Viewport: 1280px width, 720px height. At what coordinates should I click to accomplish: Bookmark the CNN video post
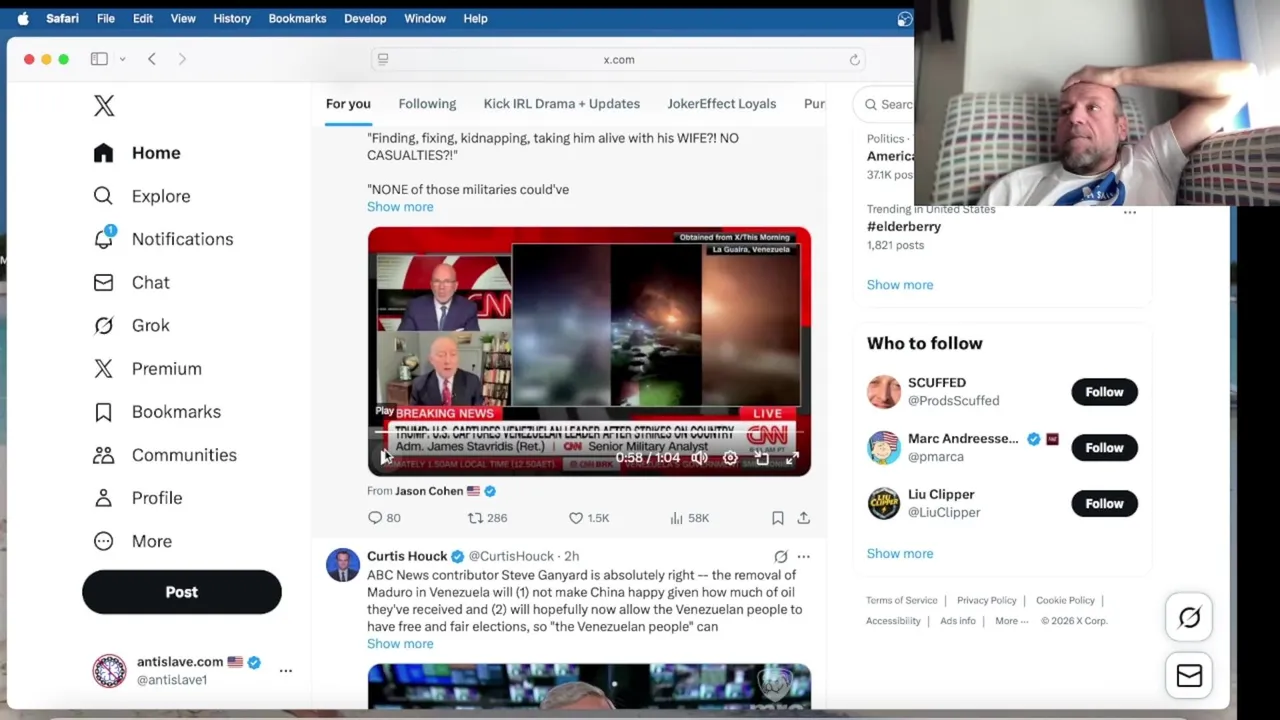click(777, 518)
